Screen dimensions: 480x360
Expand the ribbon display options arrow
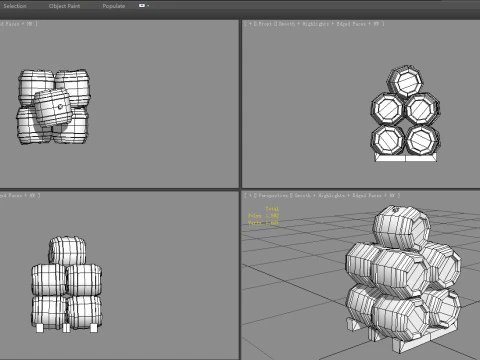coord(148,6)
